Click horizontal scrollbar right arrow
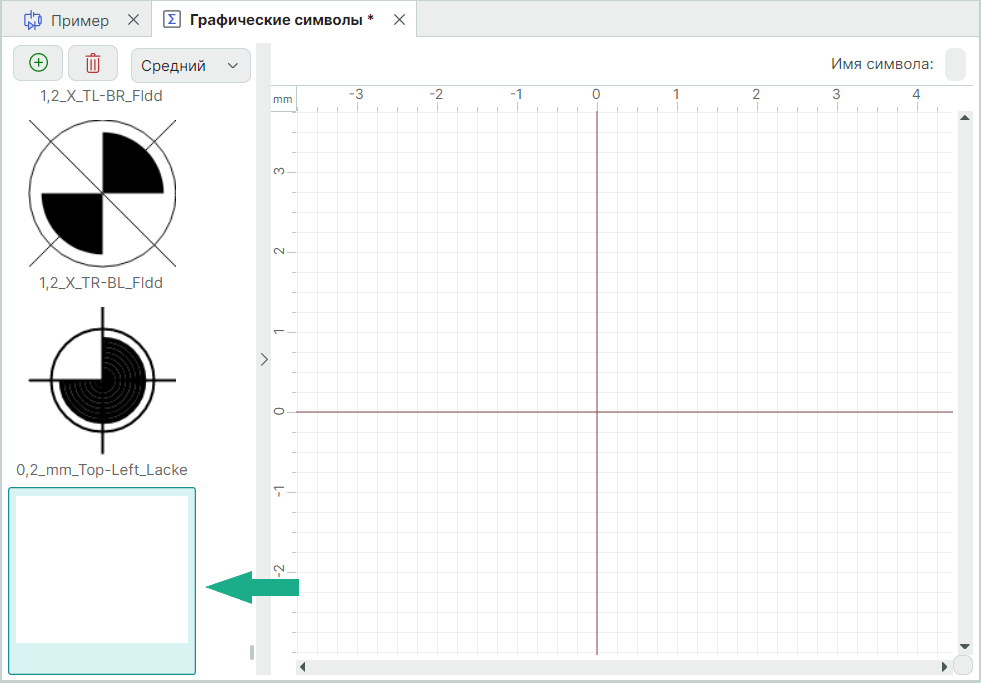The height and width of the screenshot is (683, 981). coord(944,666)
